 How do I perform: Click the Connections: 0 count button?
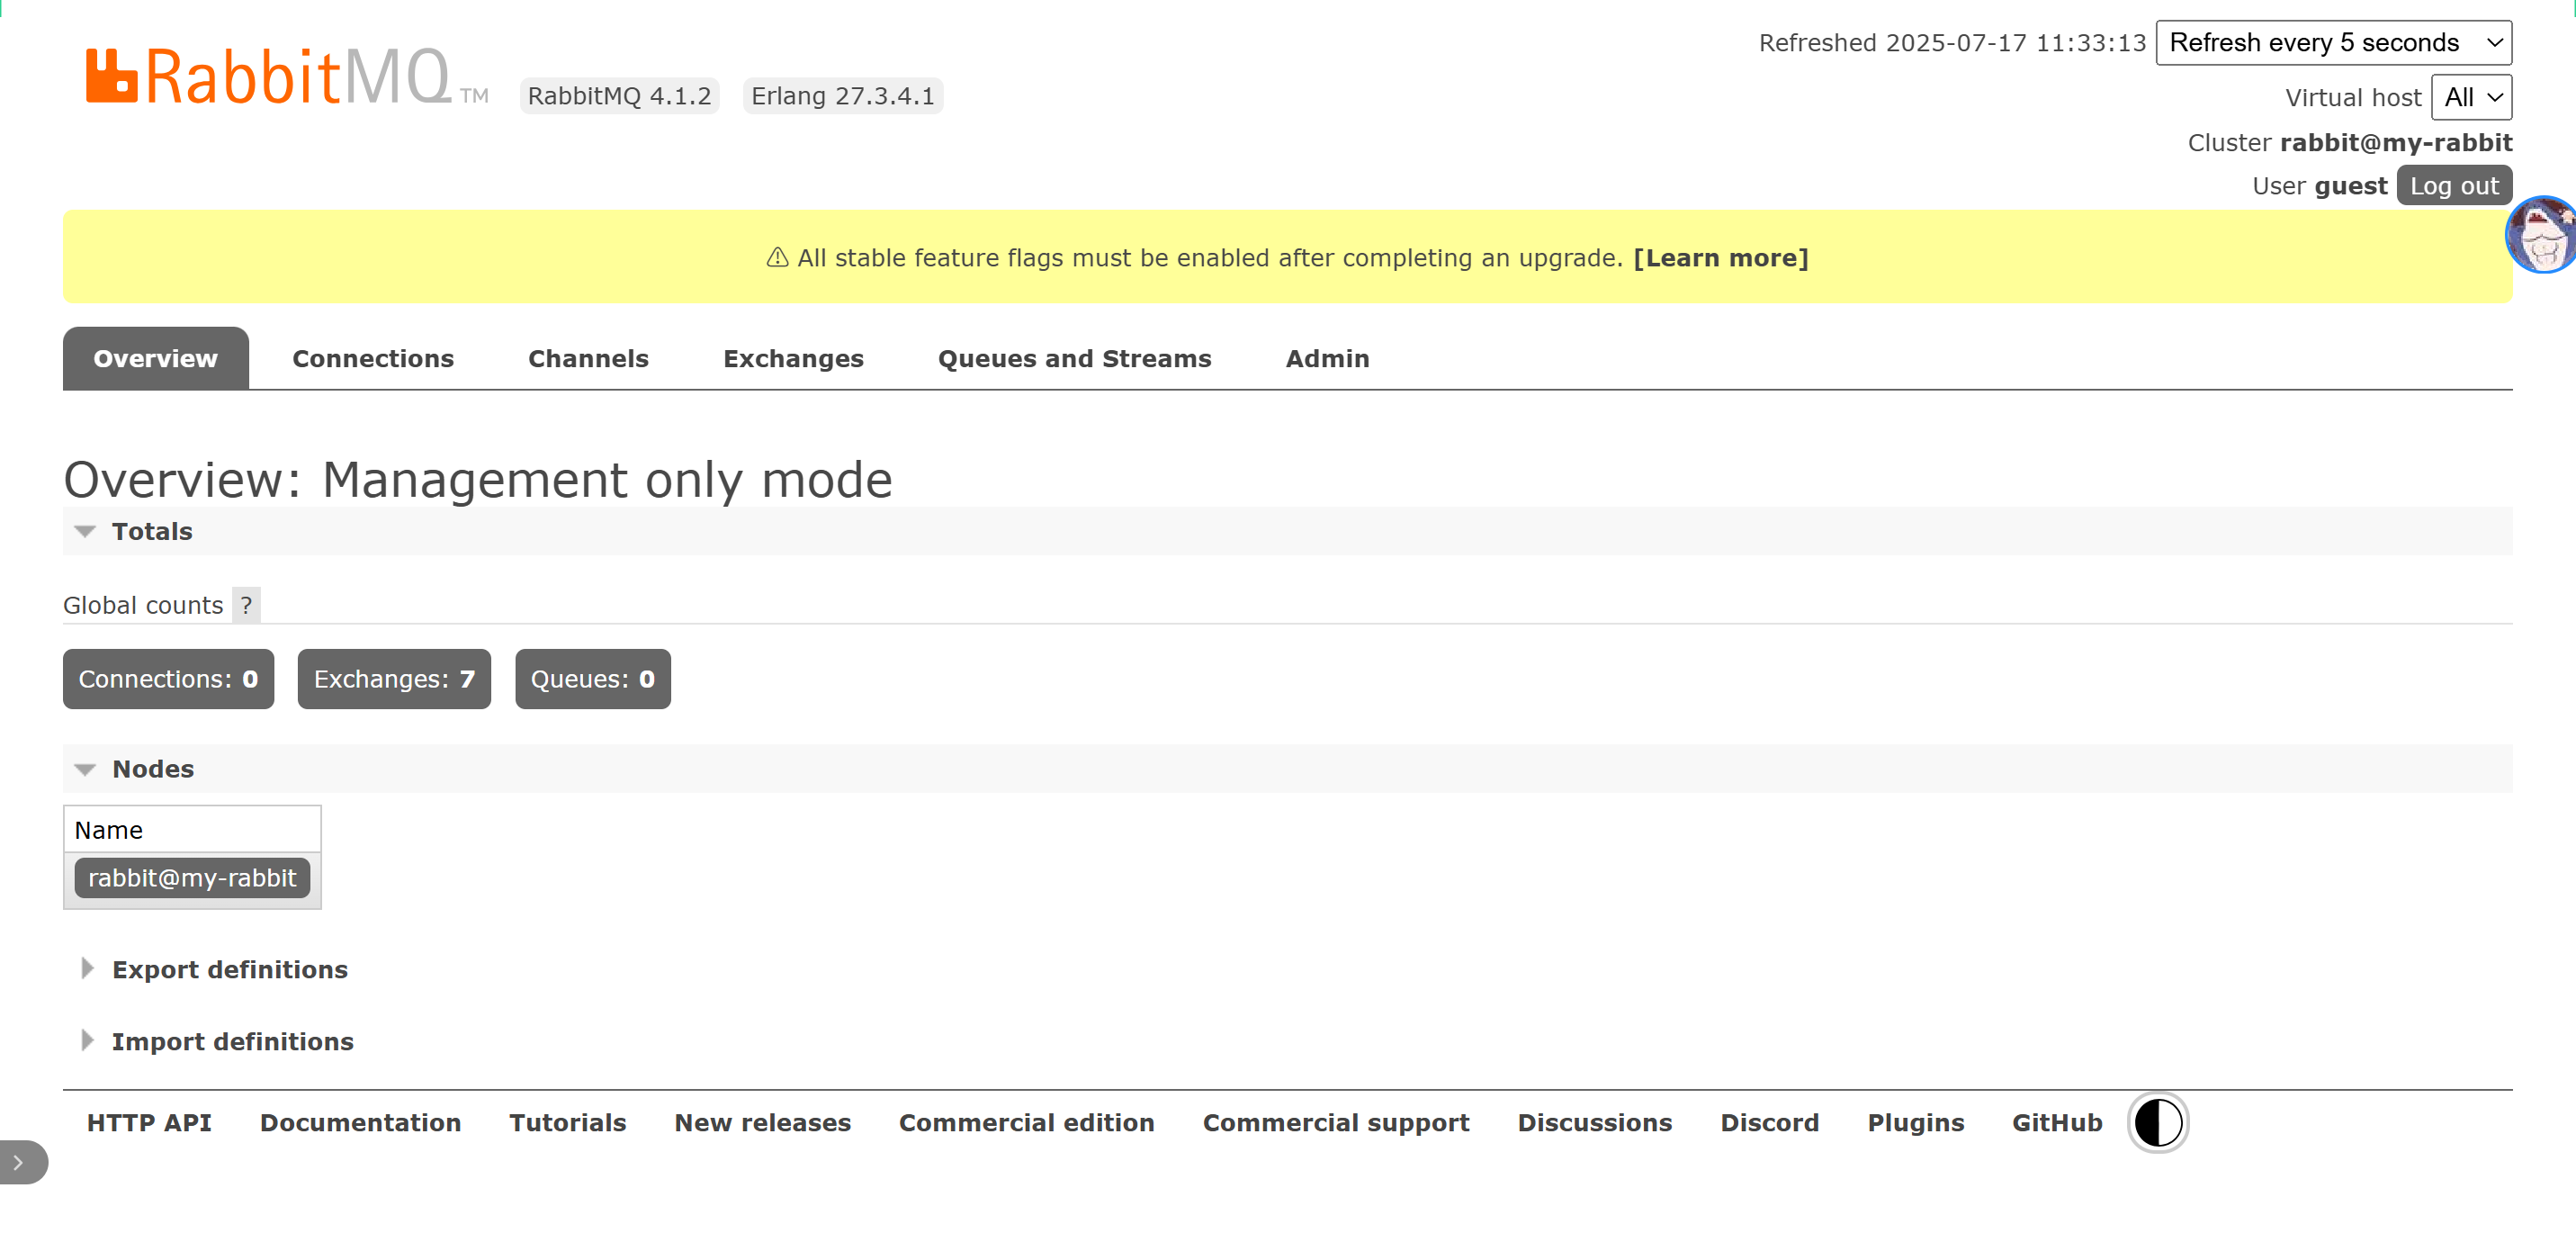click(168, 679)
